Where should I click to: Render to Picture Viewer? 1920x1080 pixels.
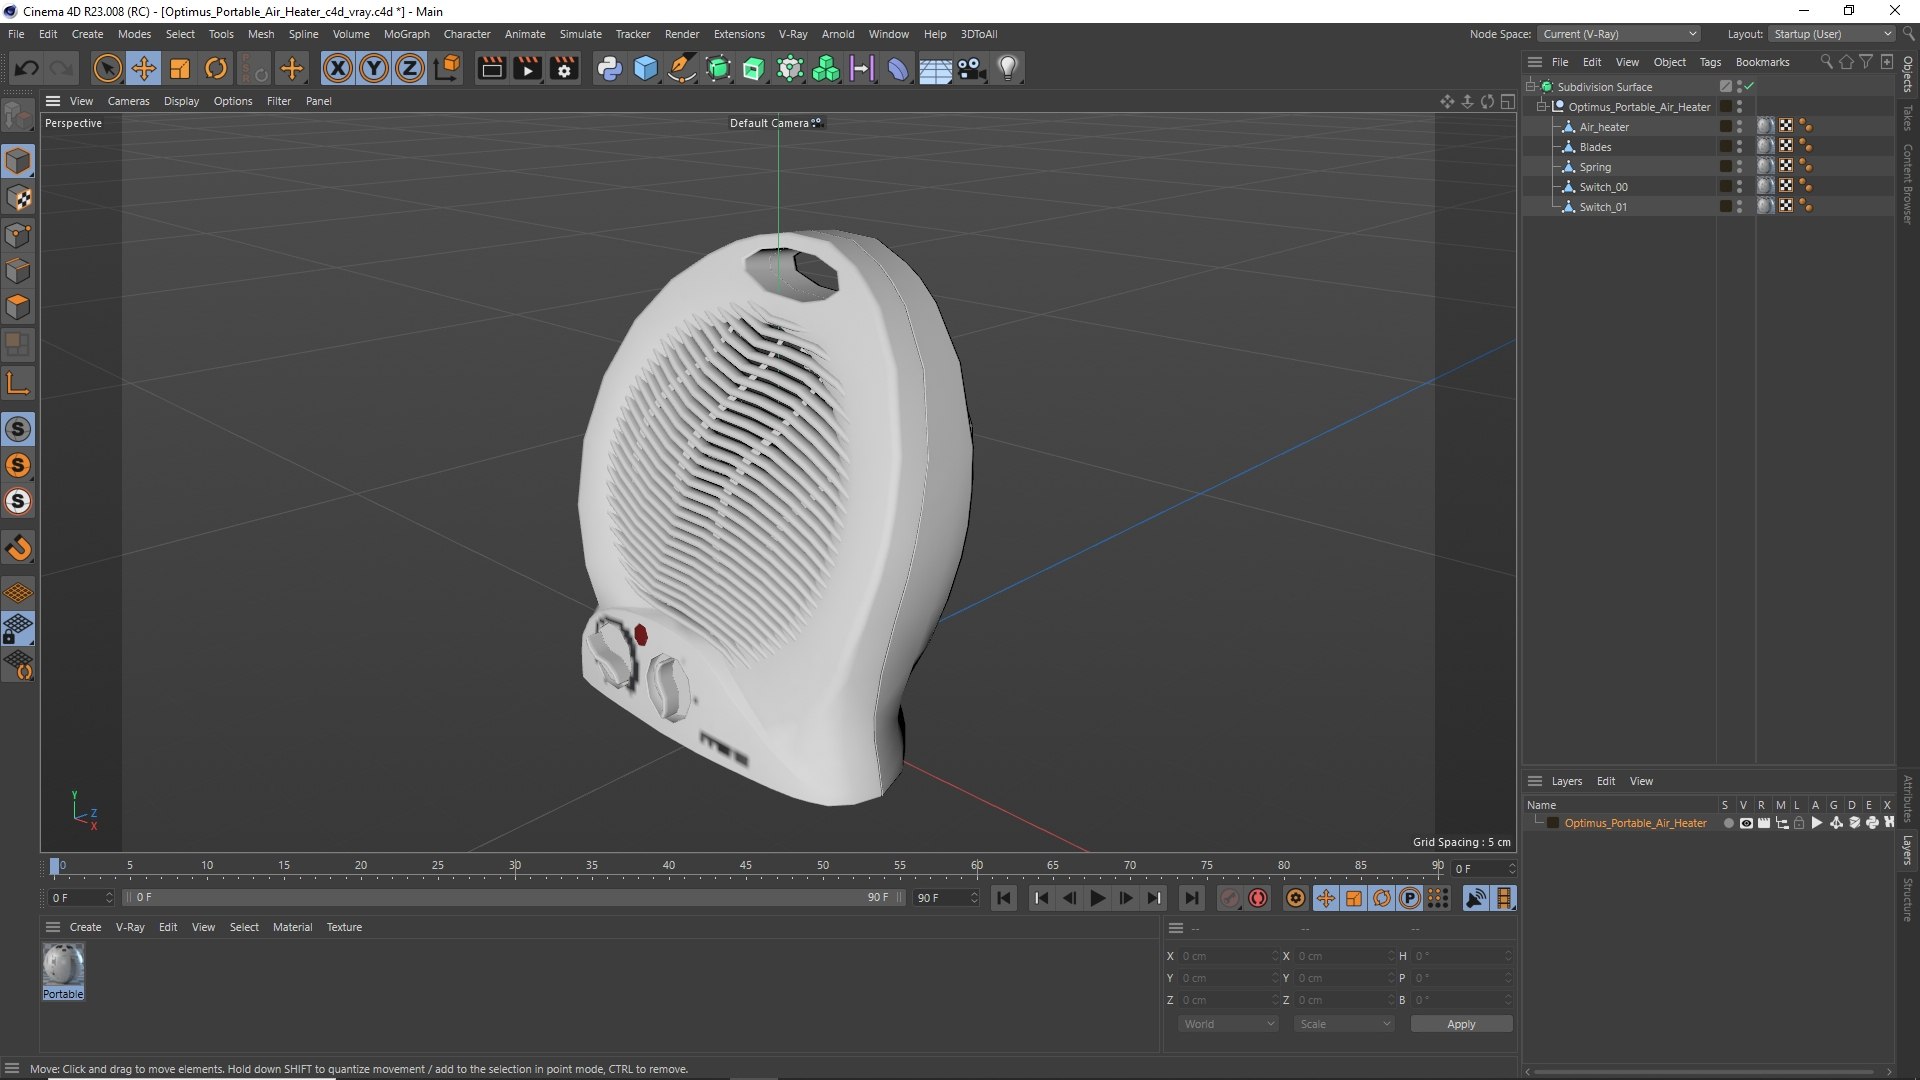527,68
